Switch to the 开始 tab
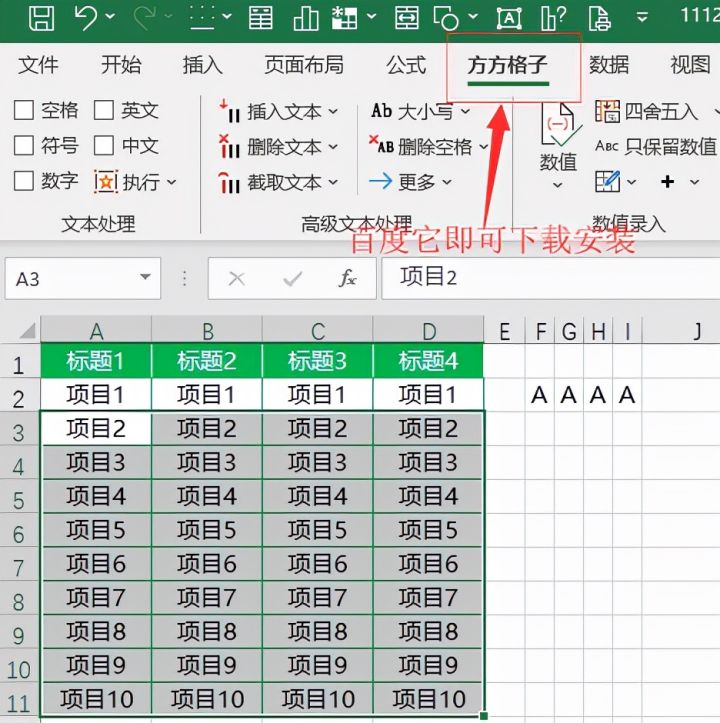Image resolution: width=720 pixels, height=723 pixels. pos(121,65)
